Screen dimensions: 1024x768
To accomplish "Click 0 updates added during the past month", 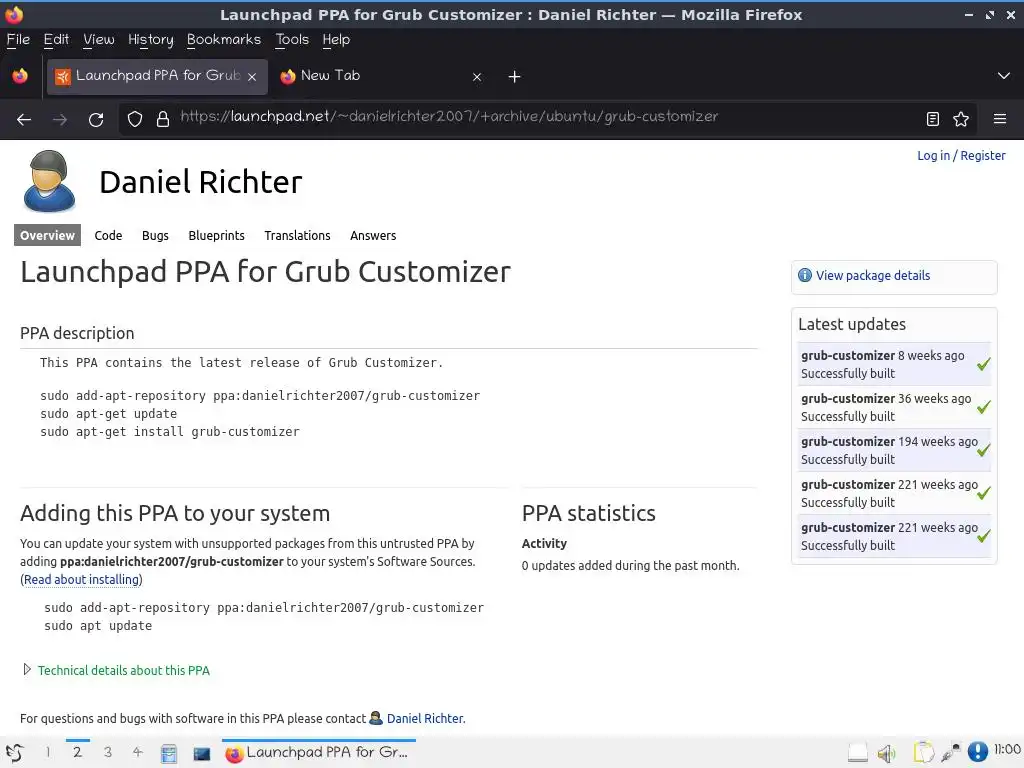I will pos(630,566).
